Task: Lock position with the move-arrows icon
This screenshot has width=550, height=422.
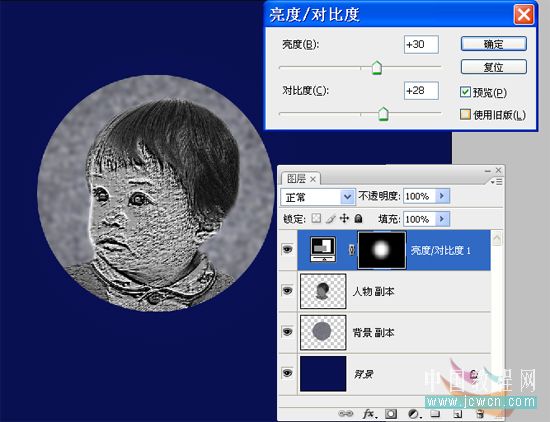Action: click(344, 219)
